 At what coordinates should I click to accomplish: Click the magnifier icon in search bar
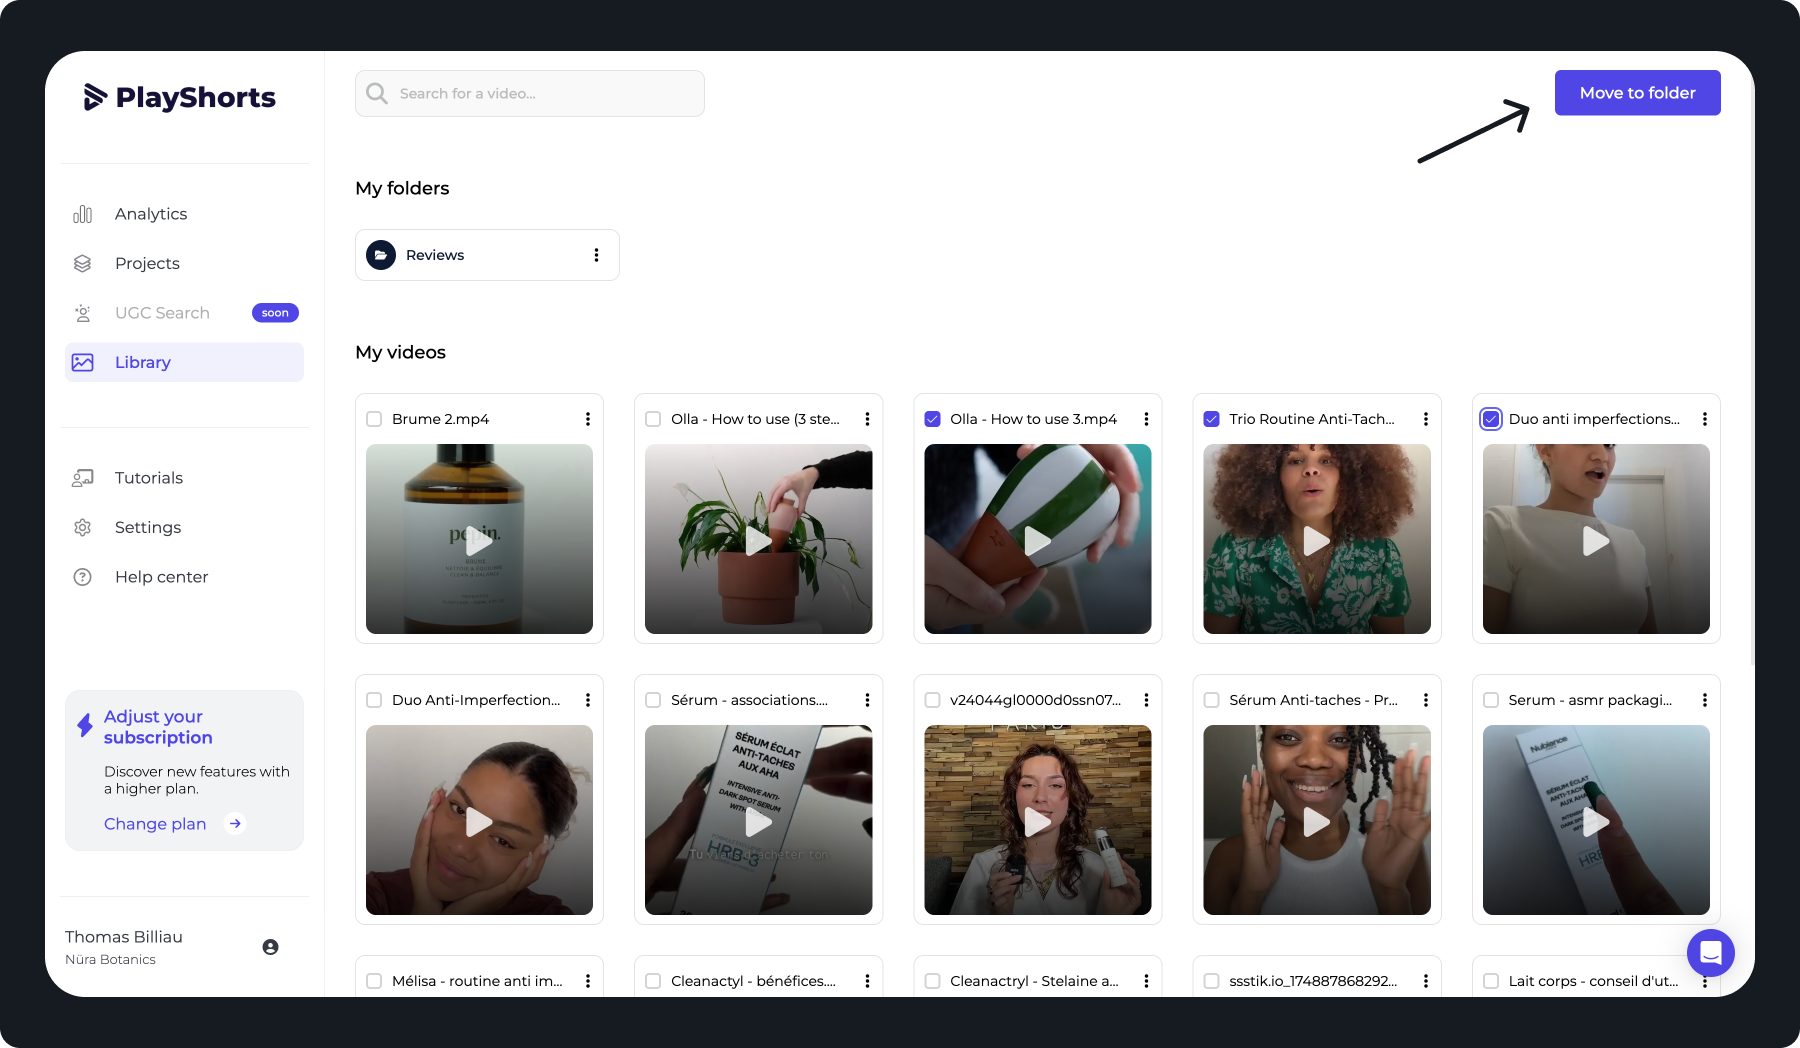[377, 93]
